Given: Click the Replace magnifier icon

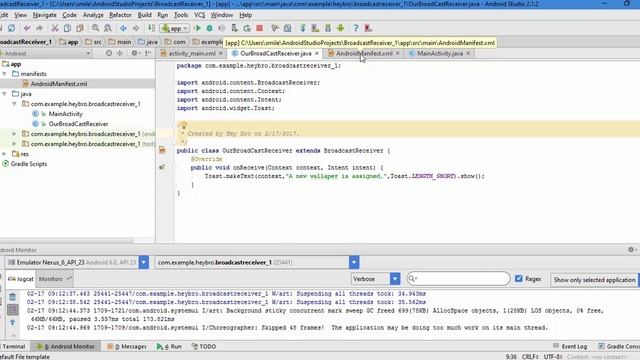Looking at the screenshot, I should [x=108, y=28].
